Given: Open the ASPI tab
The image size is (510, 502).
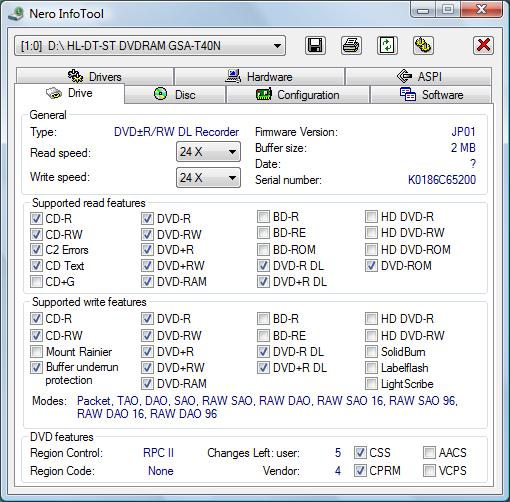Looking at the screenshot, I should pyautogui.click(x=418, y=76).
